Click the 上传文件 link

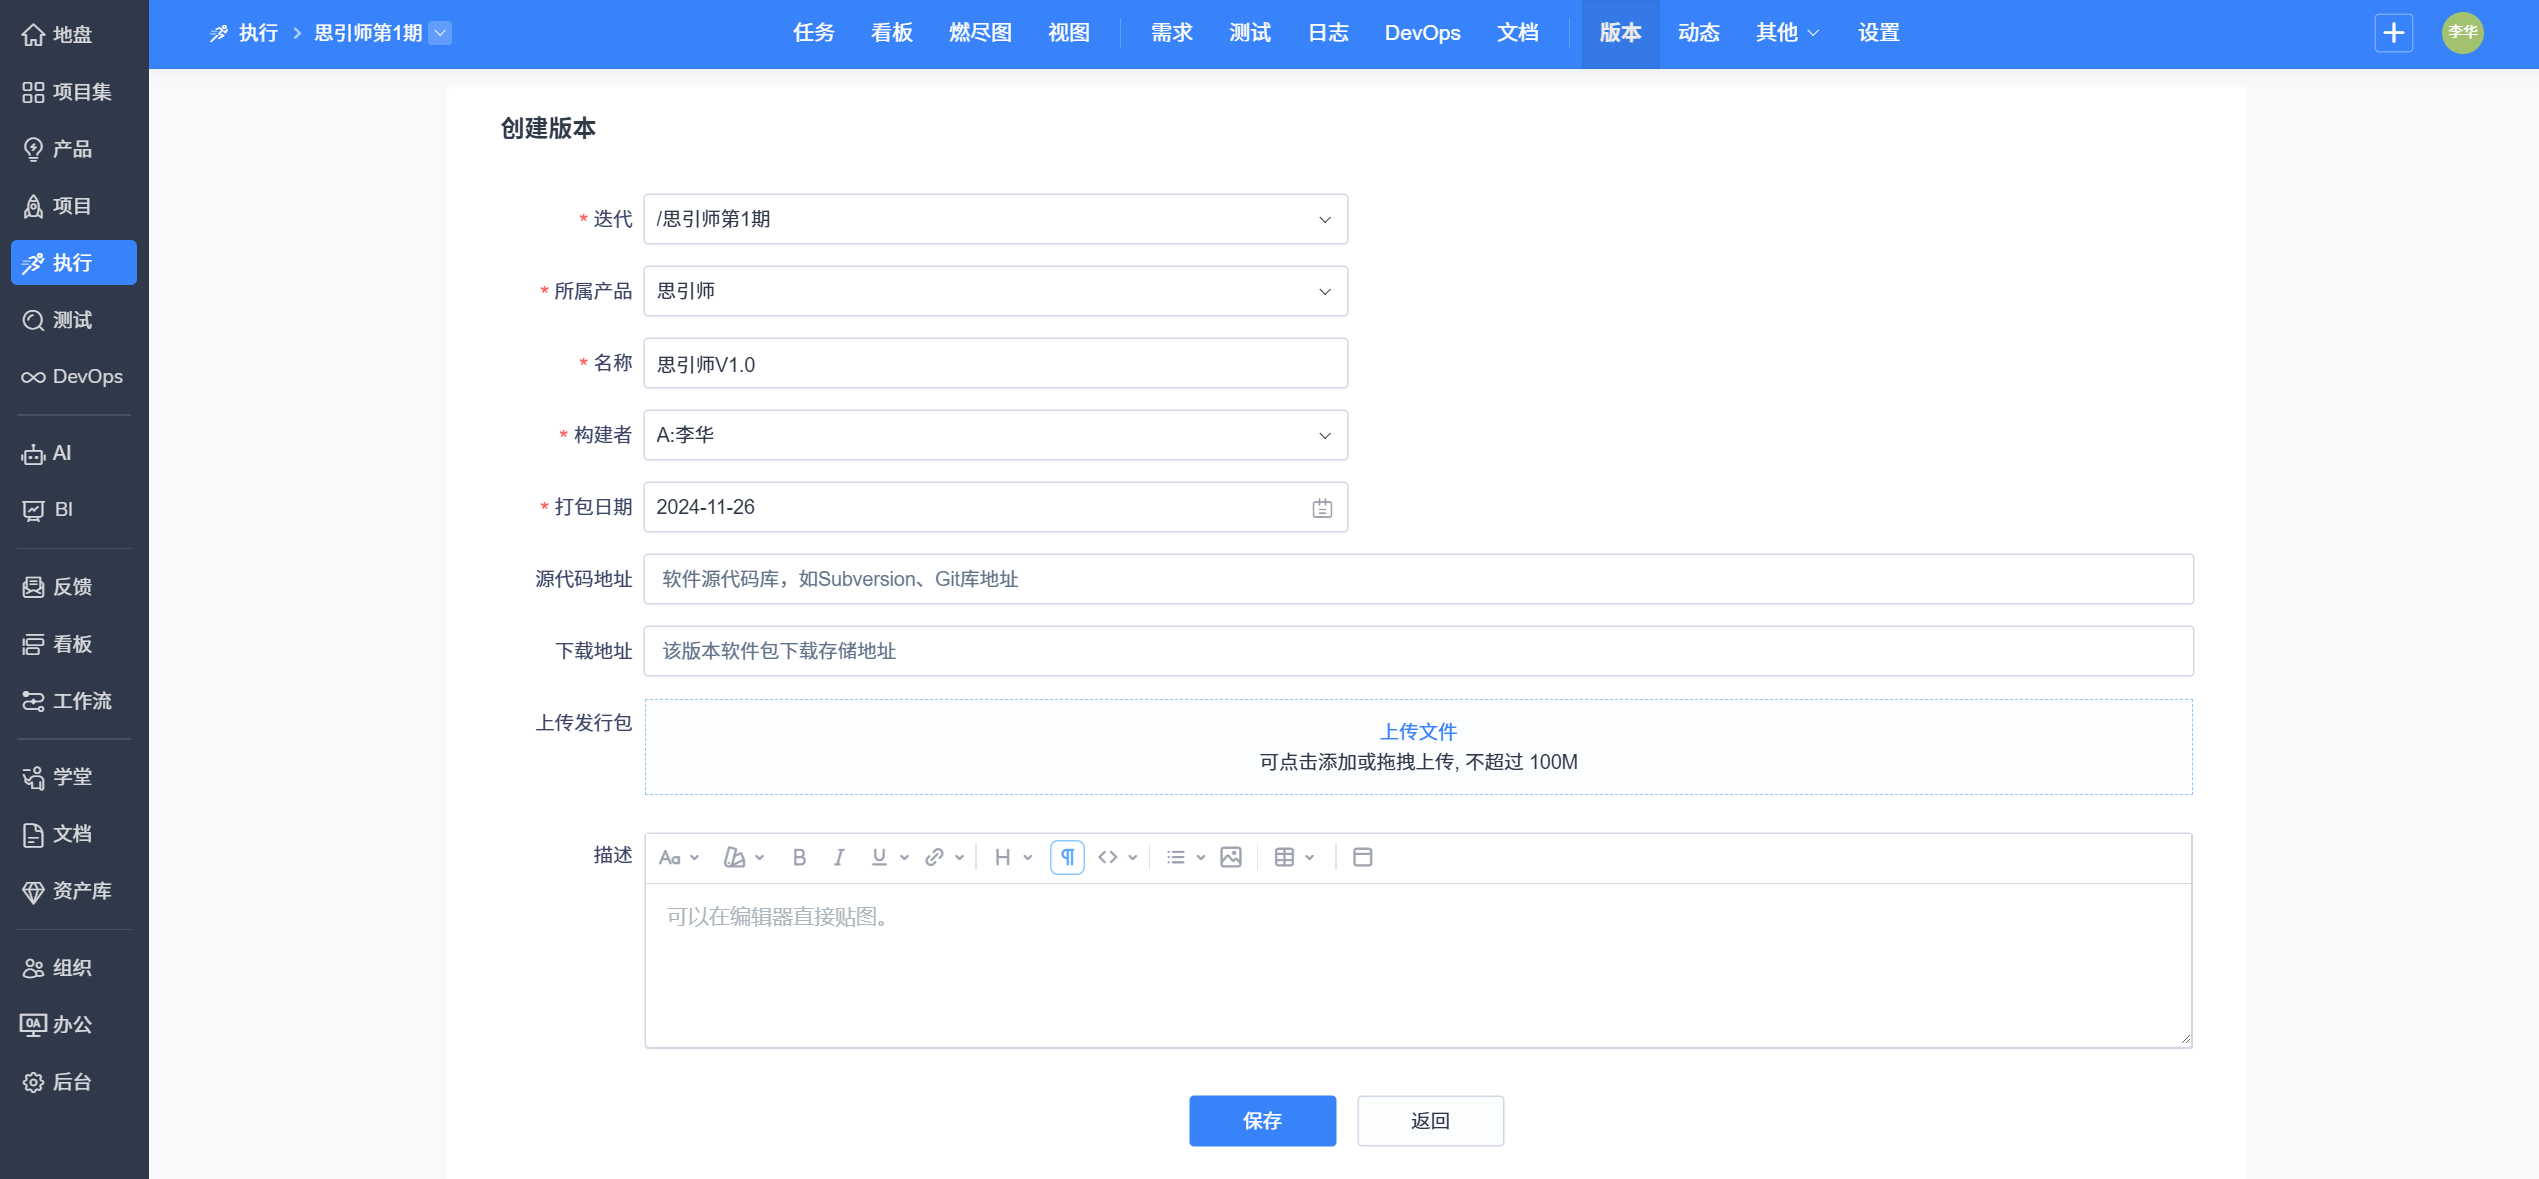(1418, 731)
